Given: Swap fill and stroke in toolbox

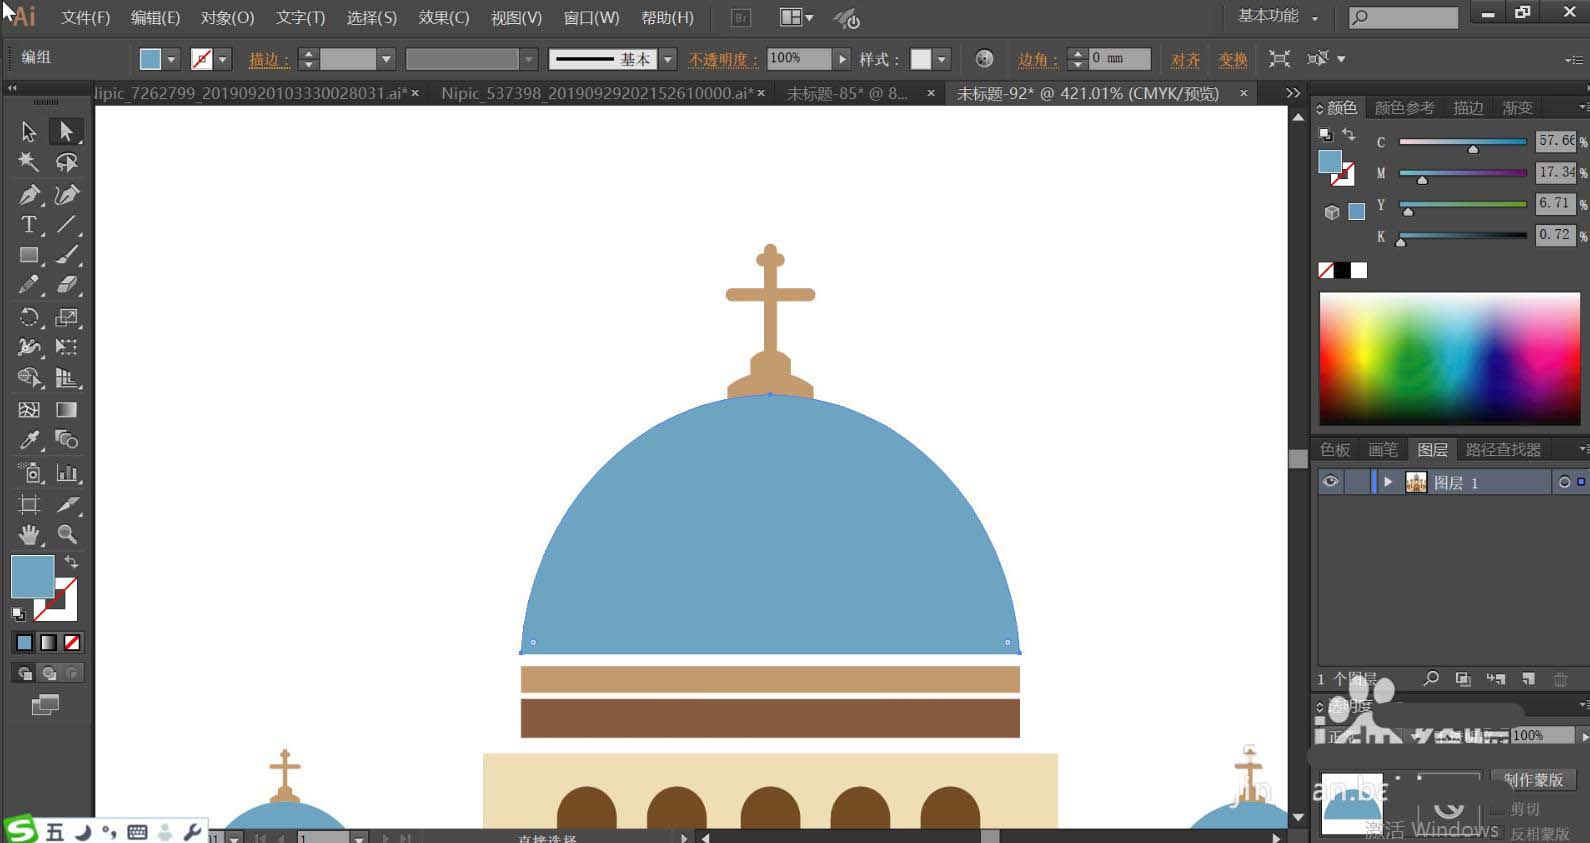Looking at the screenshot, I should click(71, 562).
